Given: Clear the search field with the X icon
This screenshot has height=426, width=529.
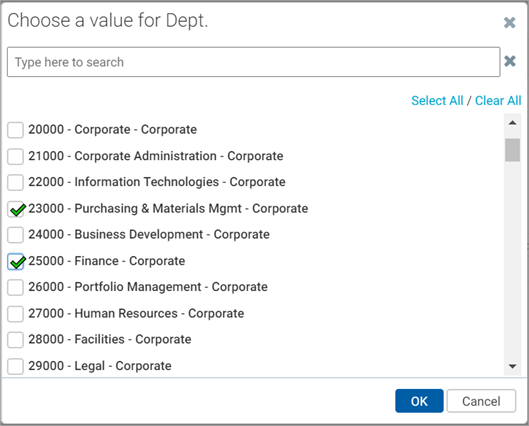Looking at the screenshot, I should (x=510, y=61).
